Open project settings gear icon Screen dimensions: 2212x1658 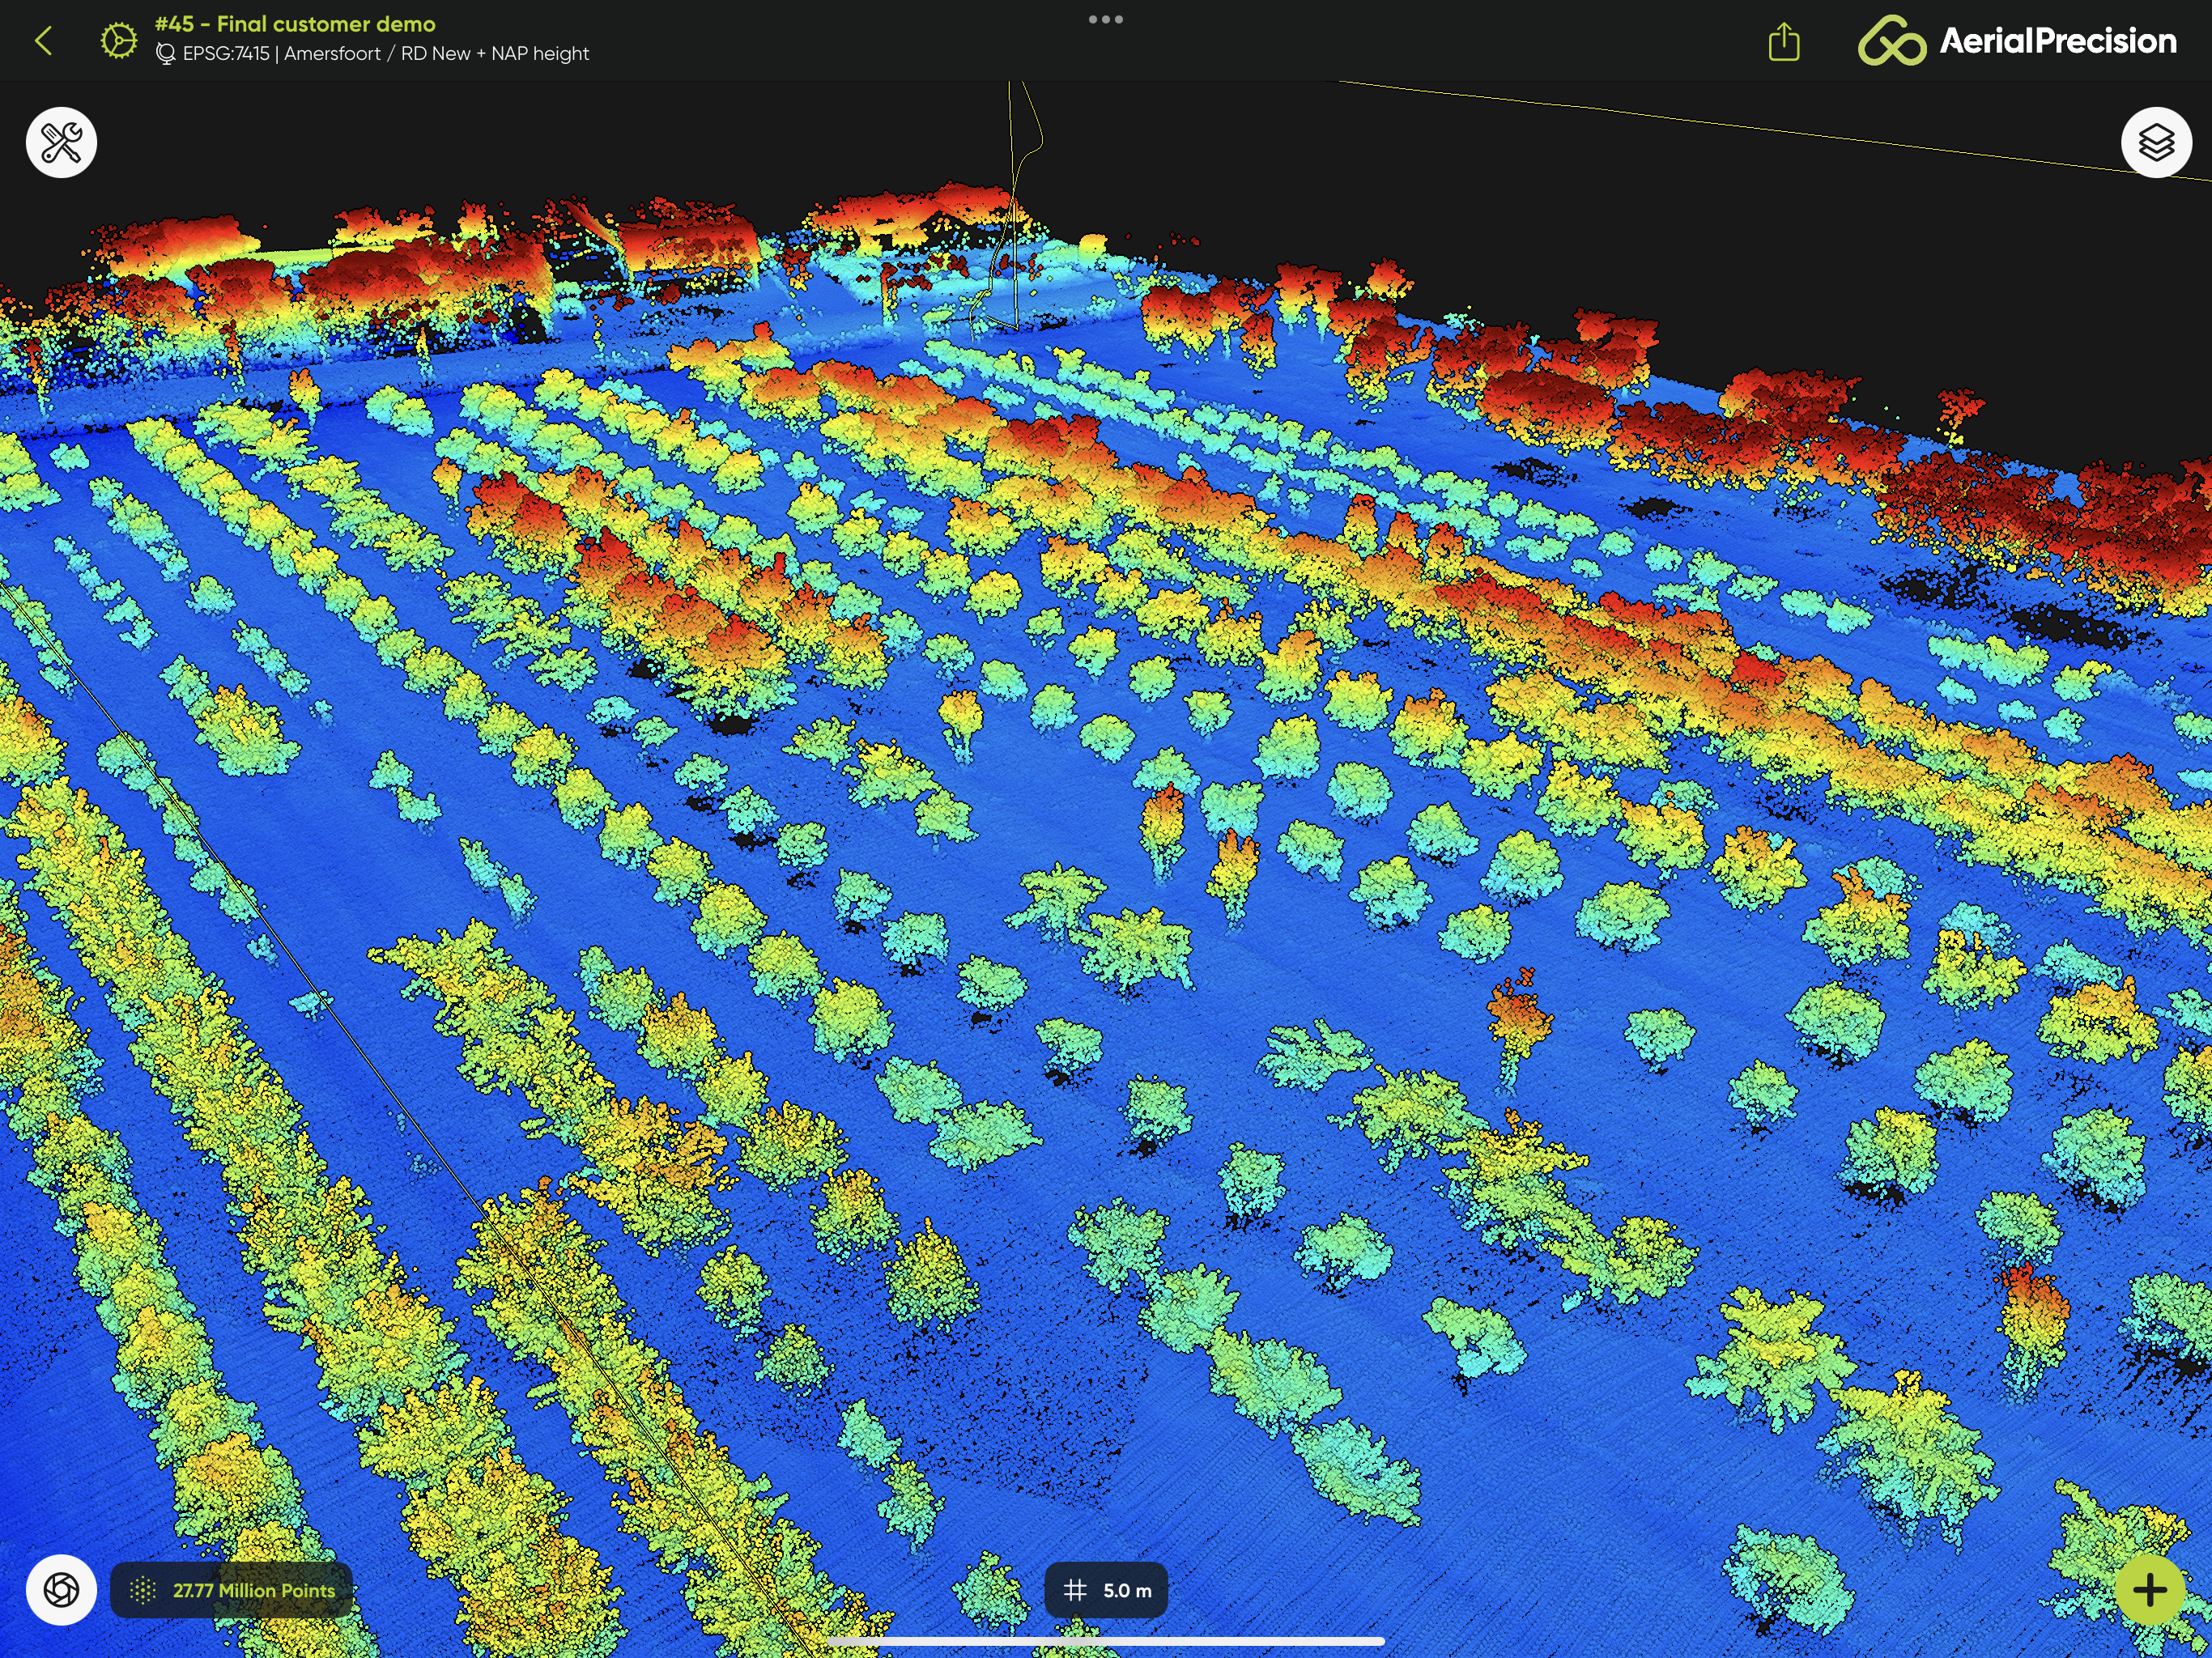click(x=118, y=41)
